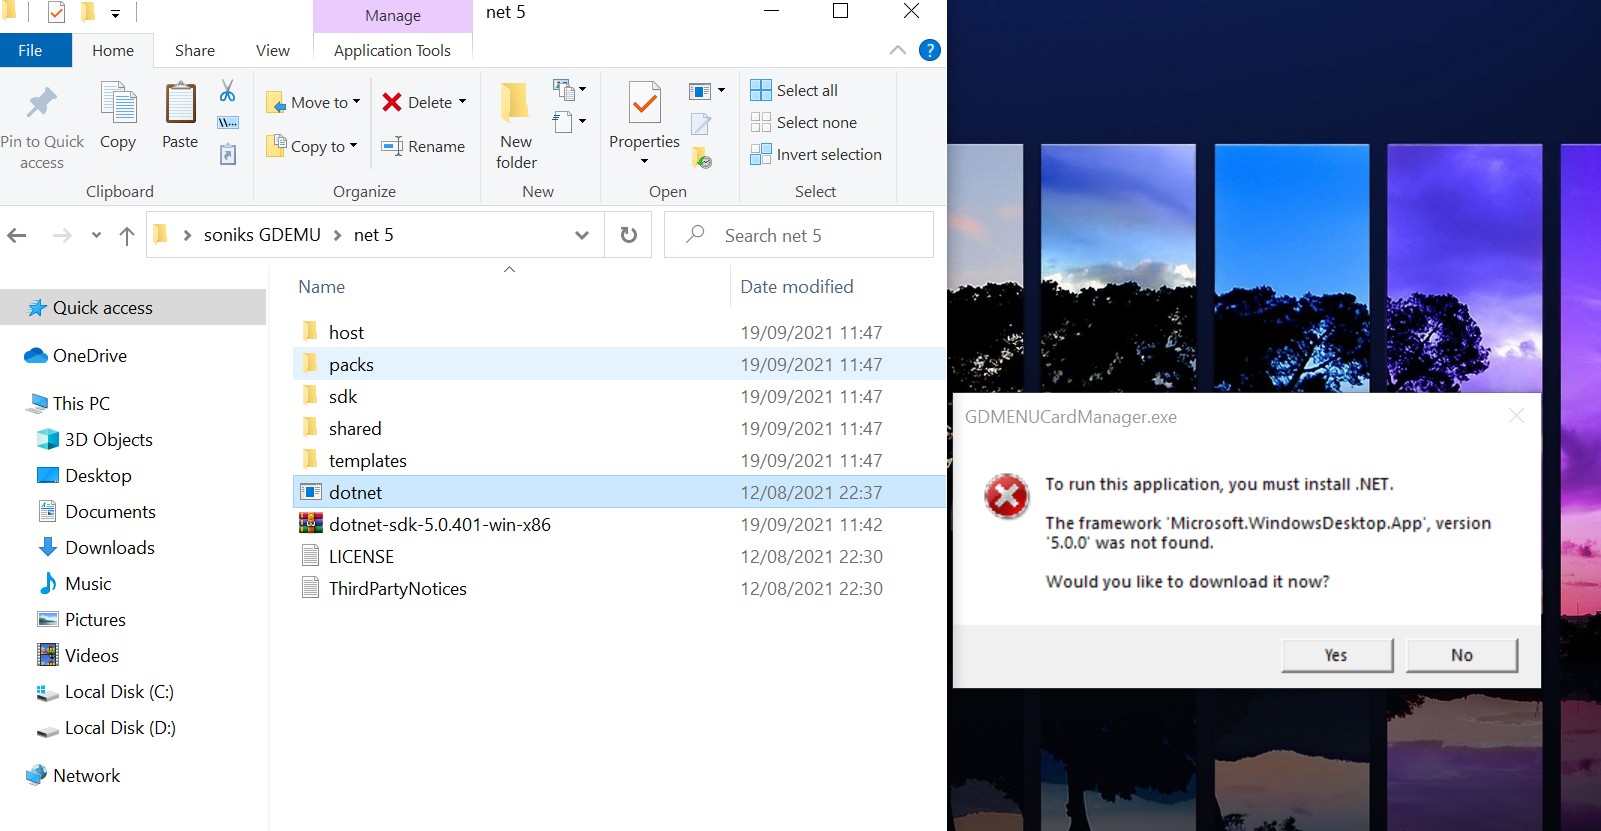Click the red X Delete icon

pos(392,102)
